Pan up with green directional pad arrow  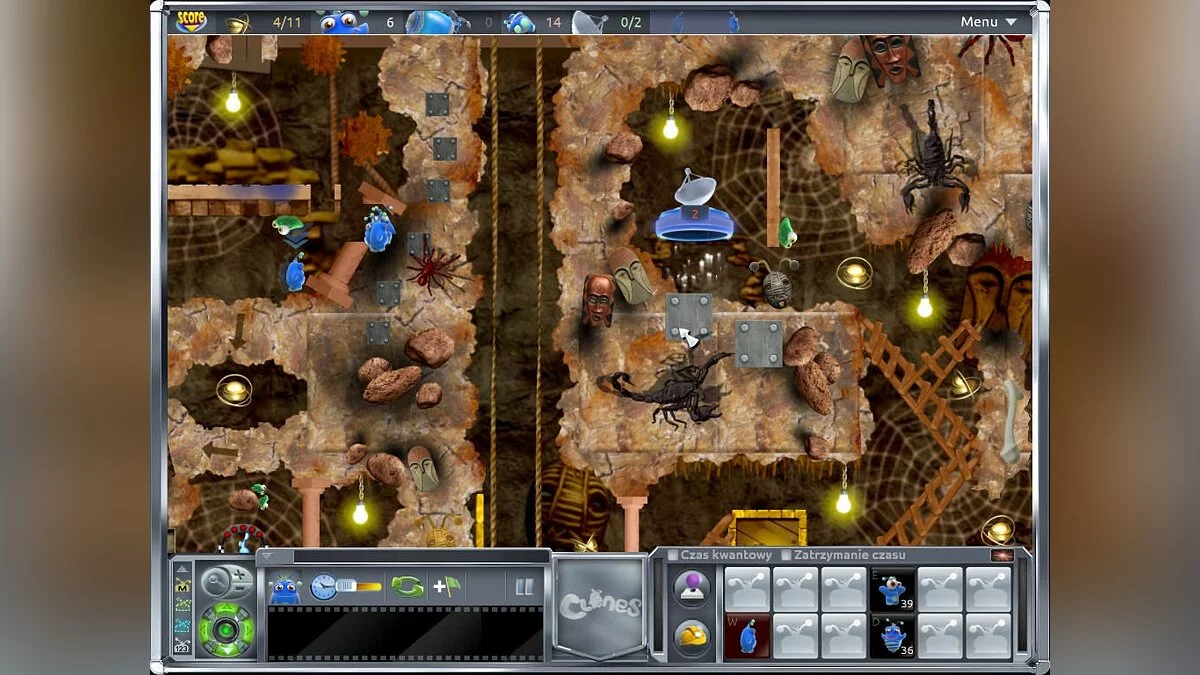(x=225, y=608)
